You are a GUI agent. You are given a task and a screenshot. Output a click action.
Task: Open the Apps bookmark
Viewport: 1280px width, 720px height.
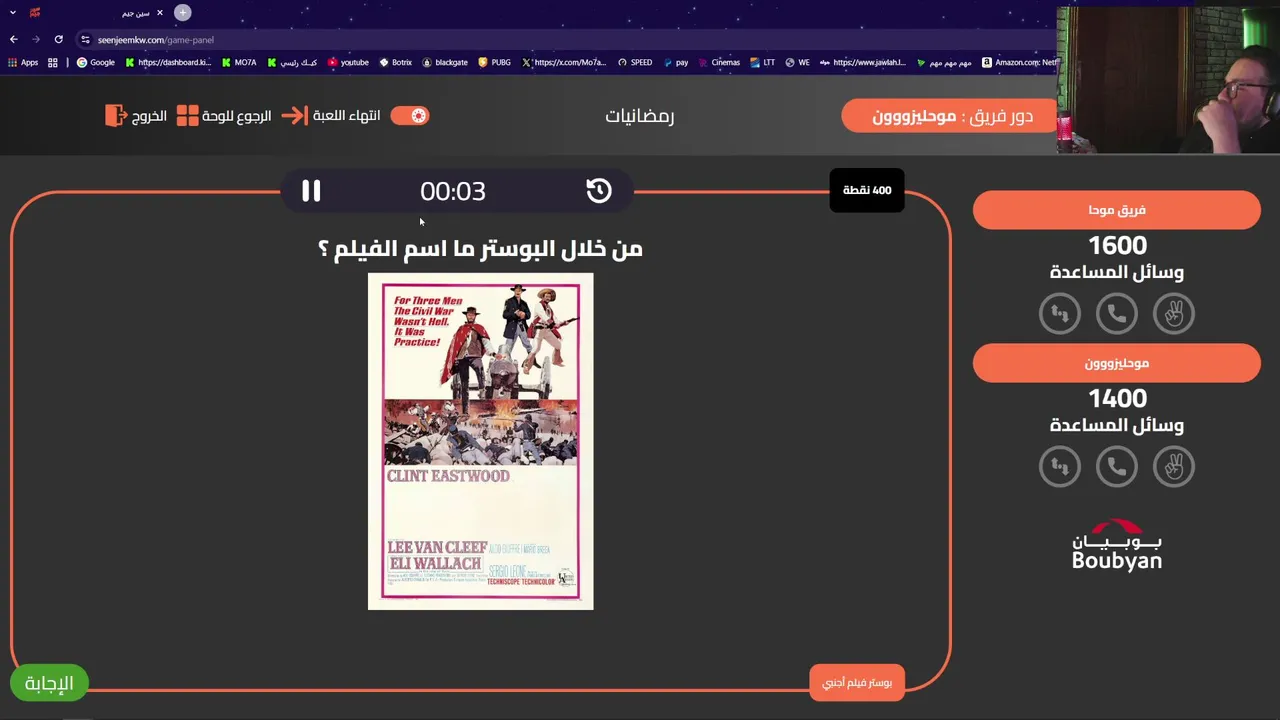[23, 62]
